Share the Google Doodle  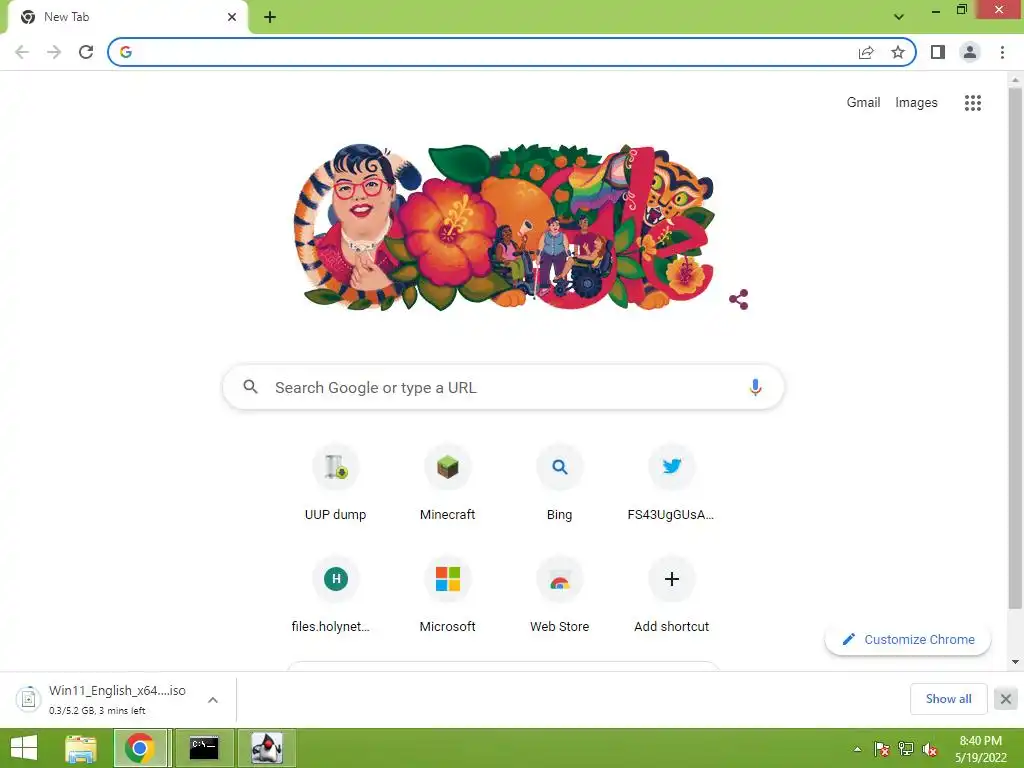739,300
